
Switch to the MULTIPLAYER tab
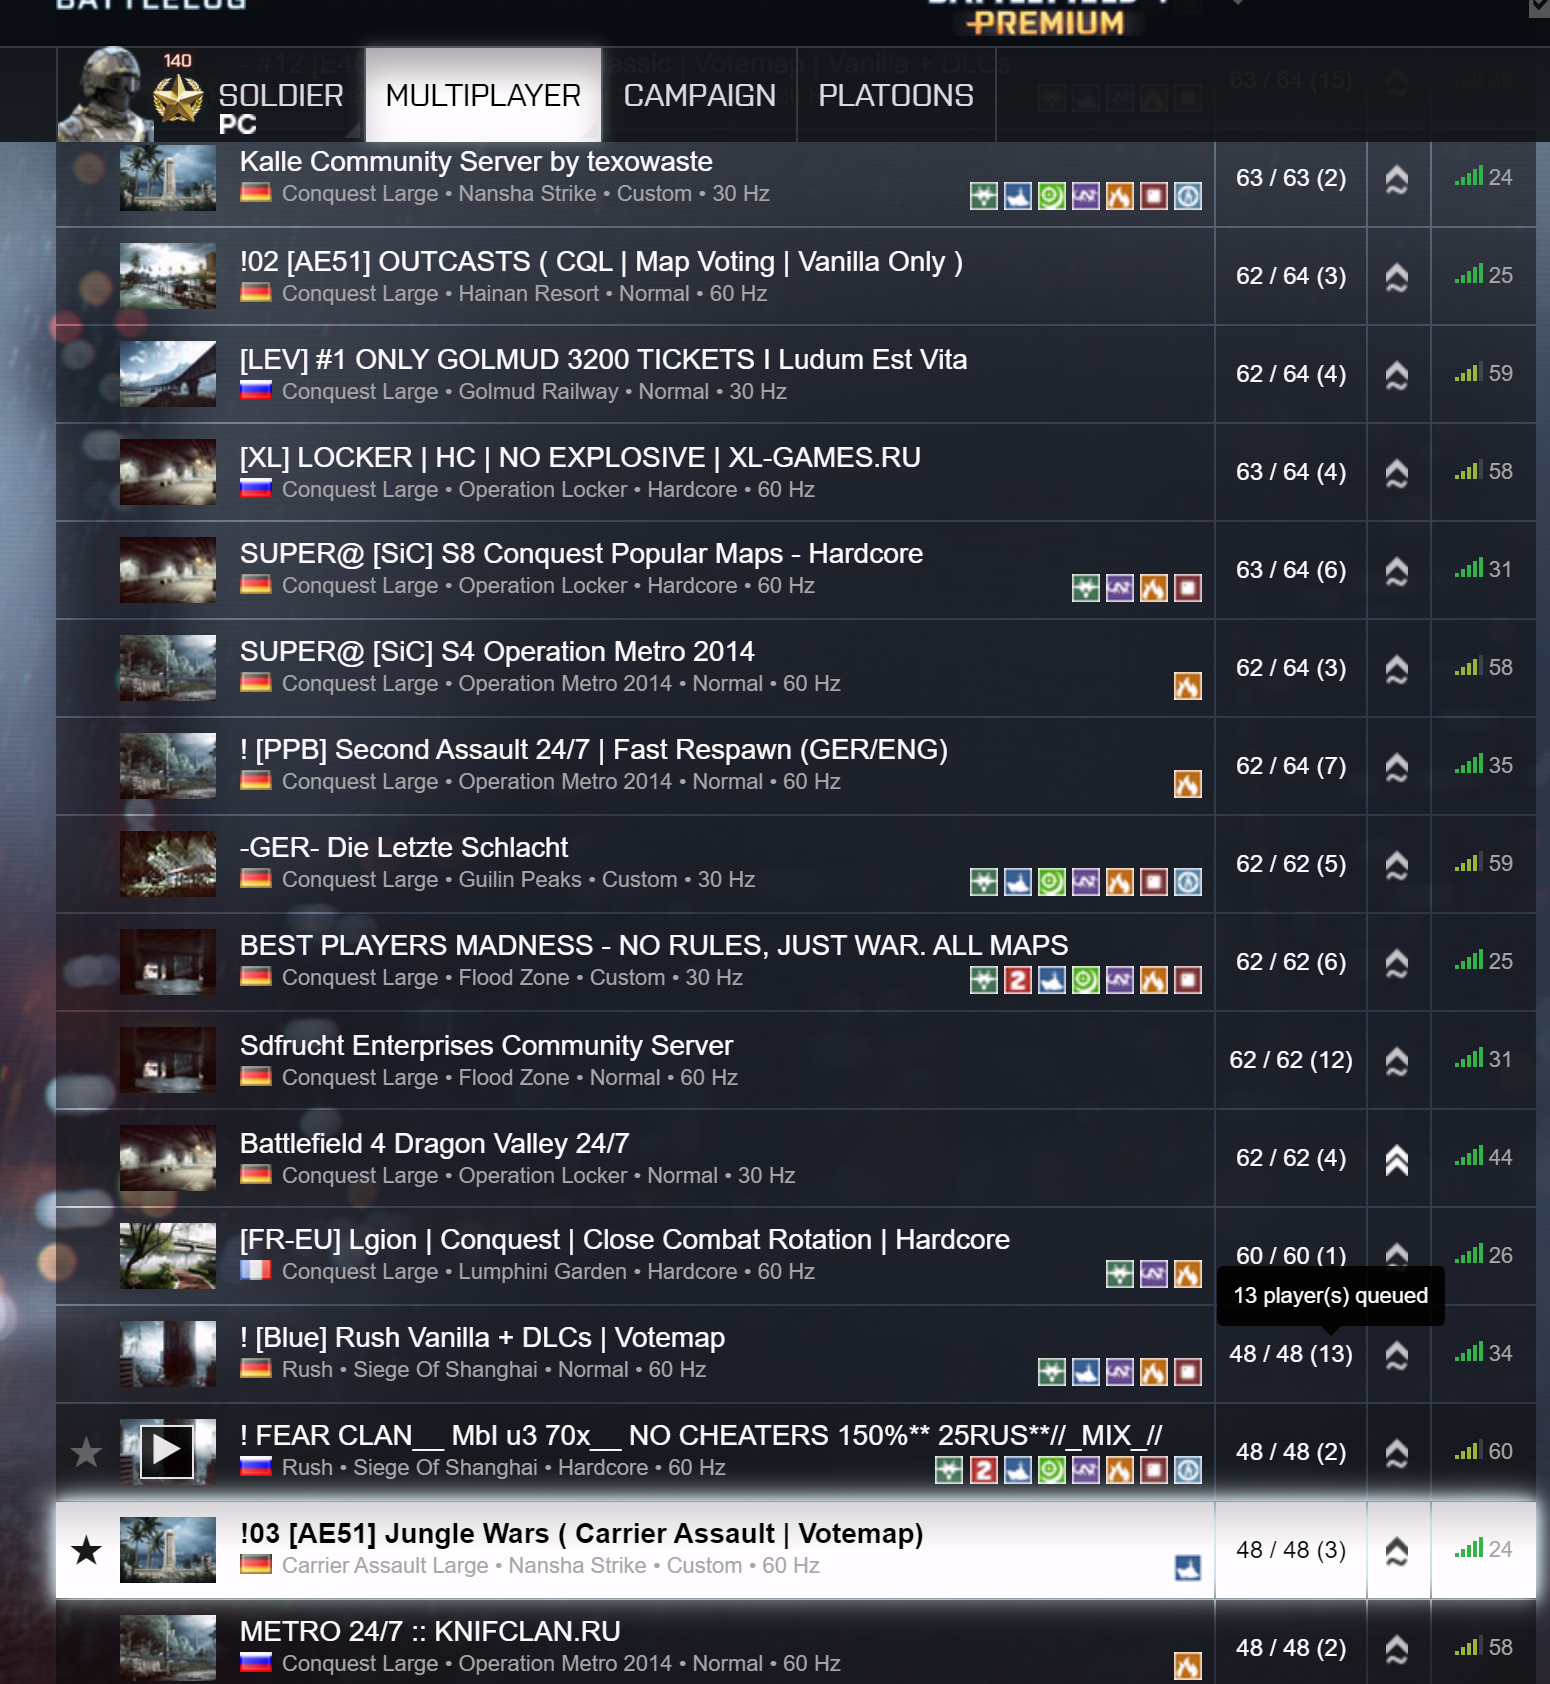point(483,95)
